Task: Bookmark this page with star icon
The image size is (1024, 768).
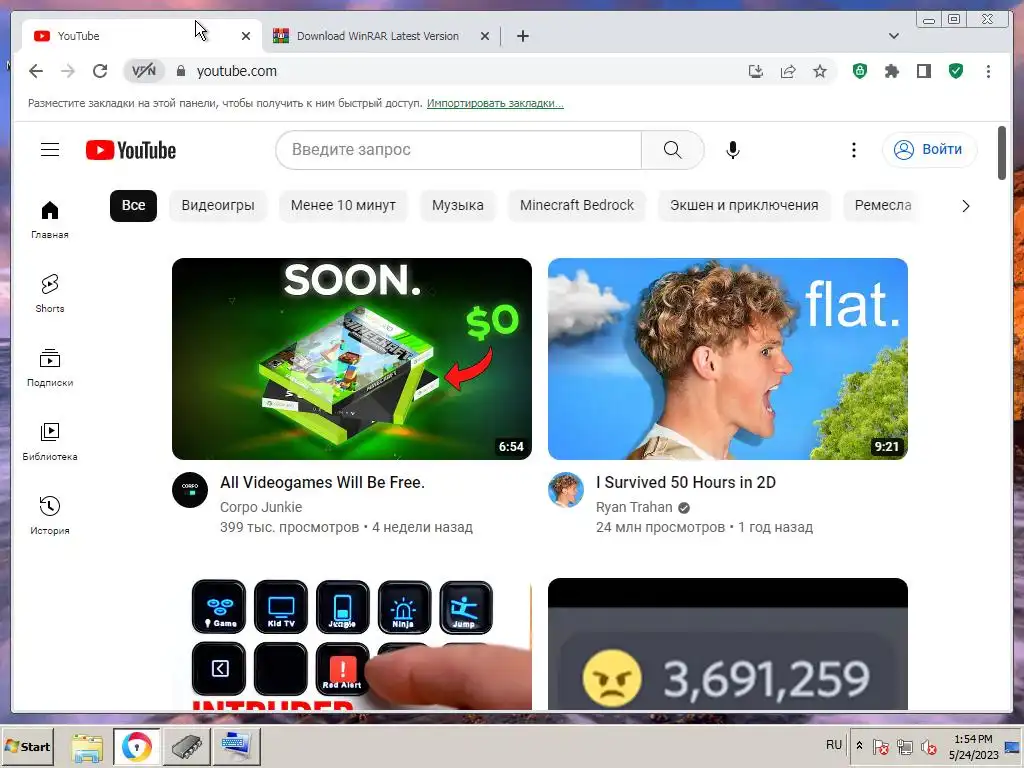Action: (820, 71)
